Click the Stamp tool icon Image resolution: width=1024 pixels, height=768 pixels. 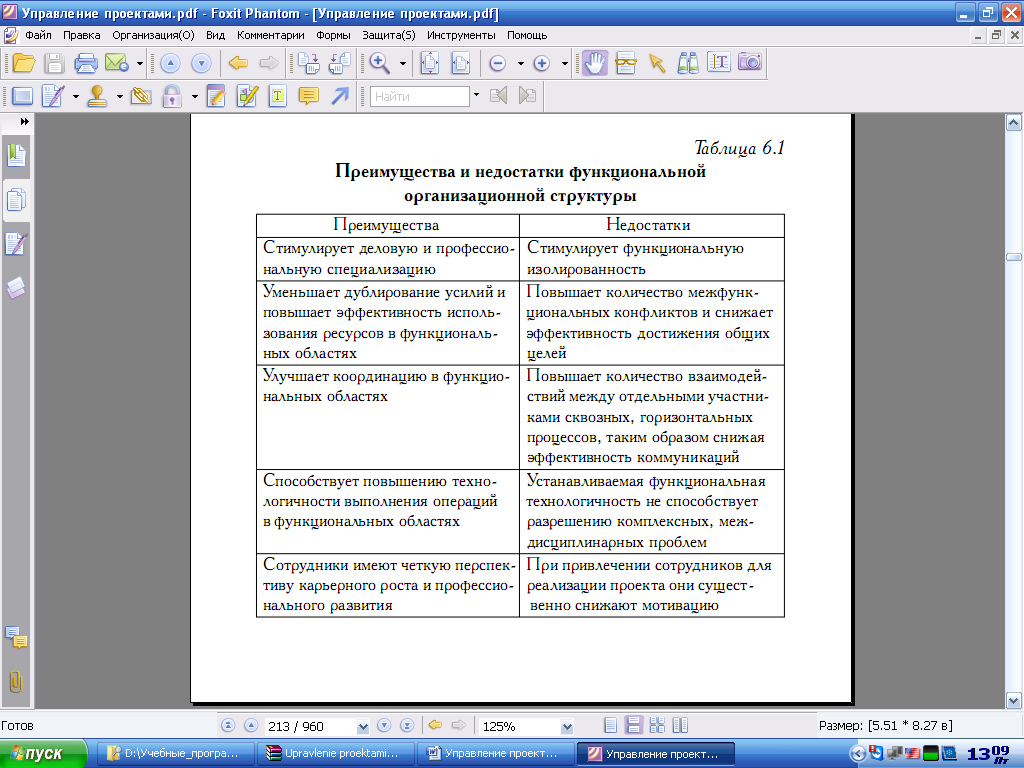pos(97,97)
